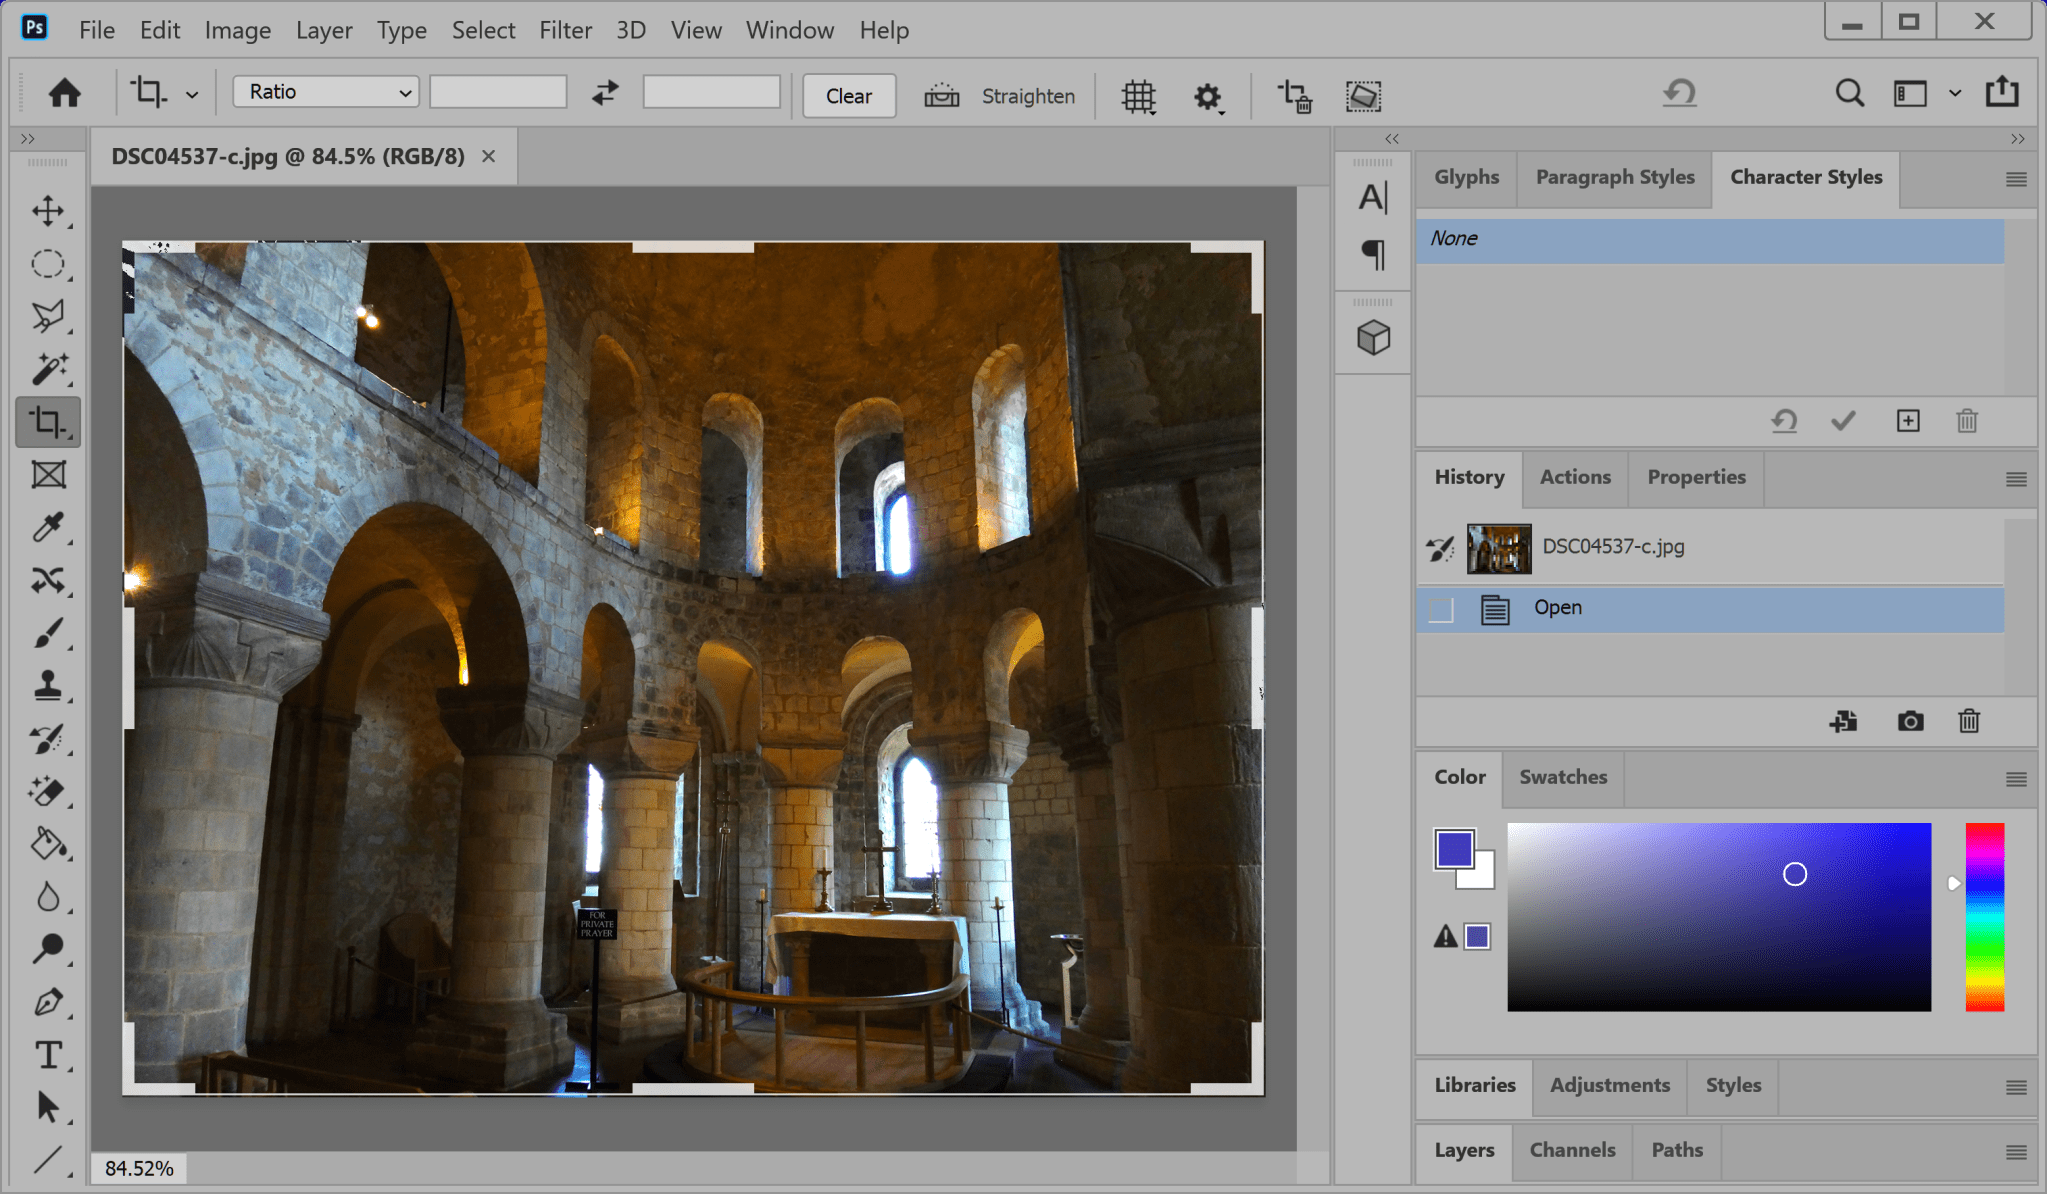Select the Move tool

47,211
